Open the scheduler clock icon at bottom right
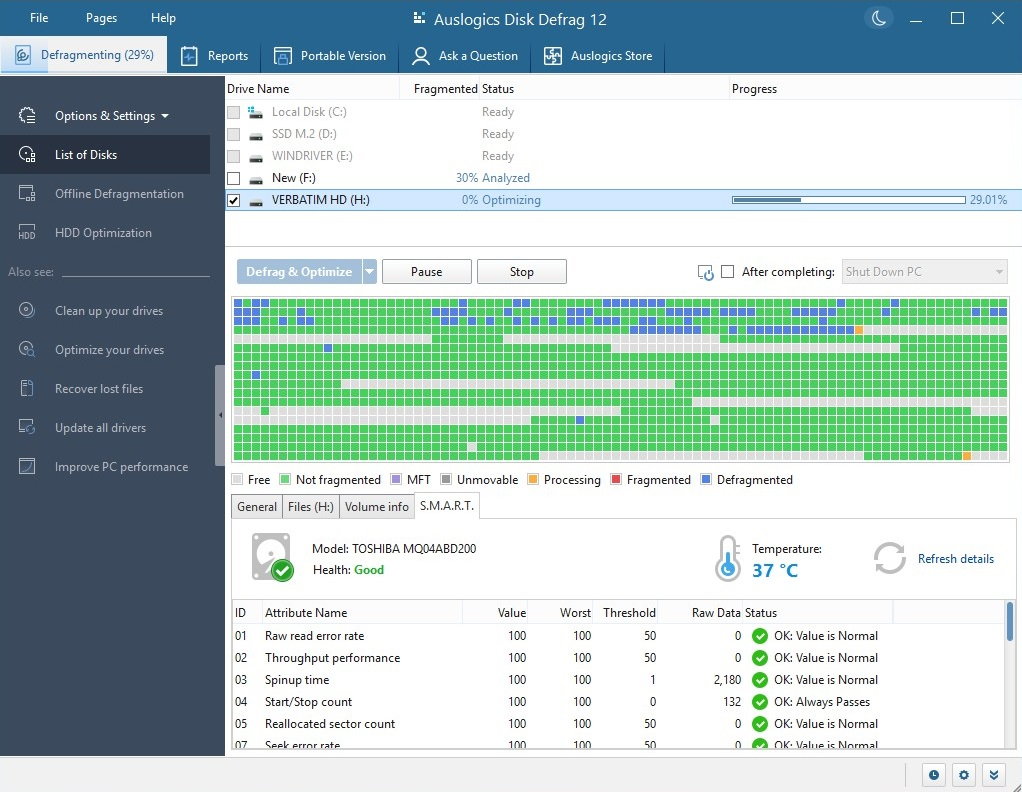1022x792 pixels. click(x=932, y=774)
